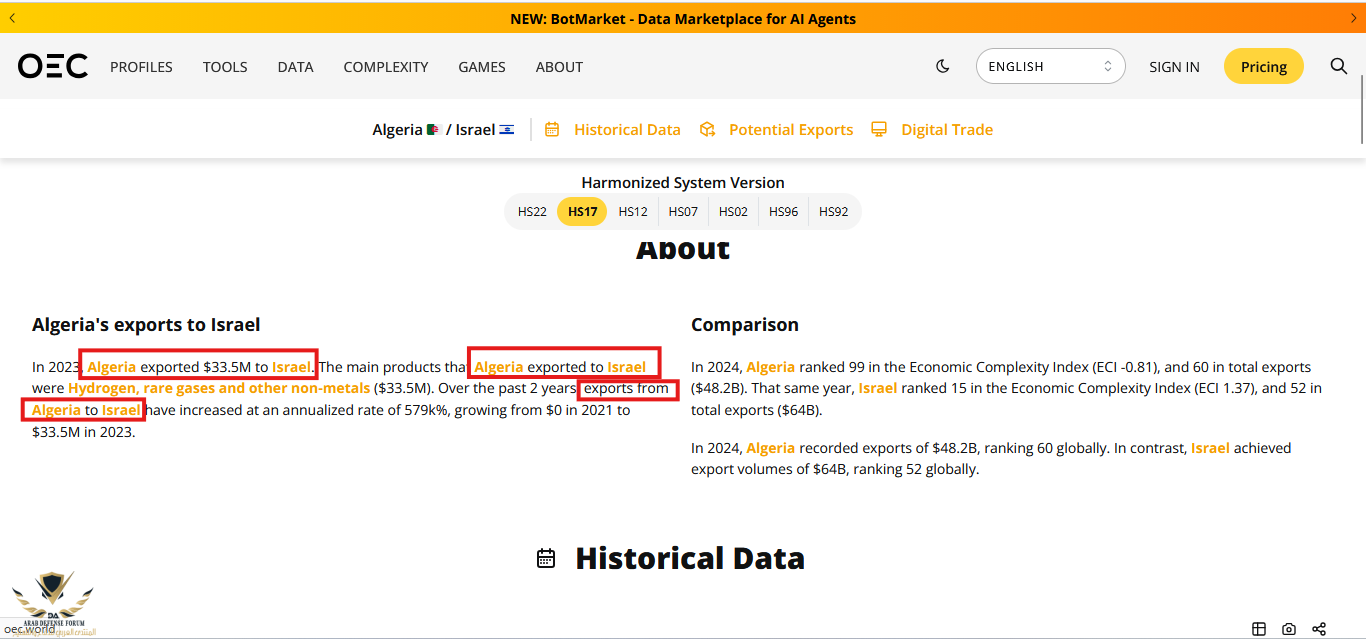This screenshot has width=1366, height=639.
Task: Go to Potential Exports section link
Action: click(x=791, y=129)
